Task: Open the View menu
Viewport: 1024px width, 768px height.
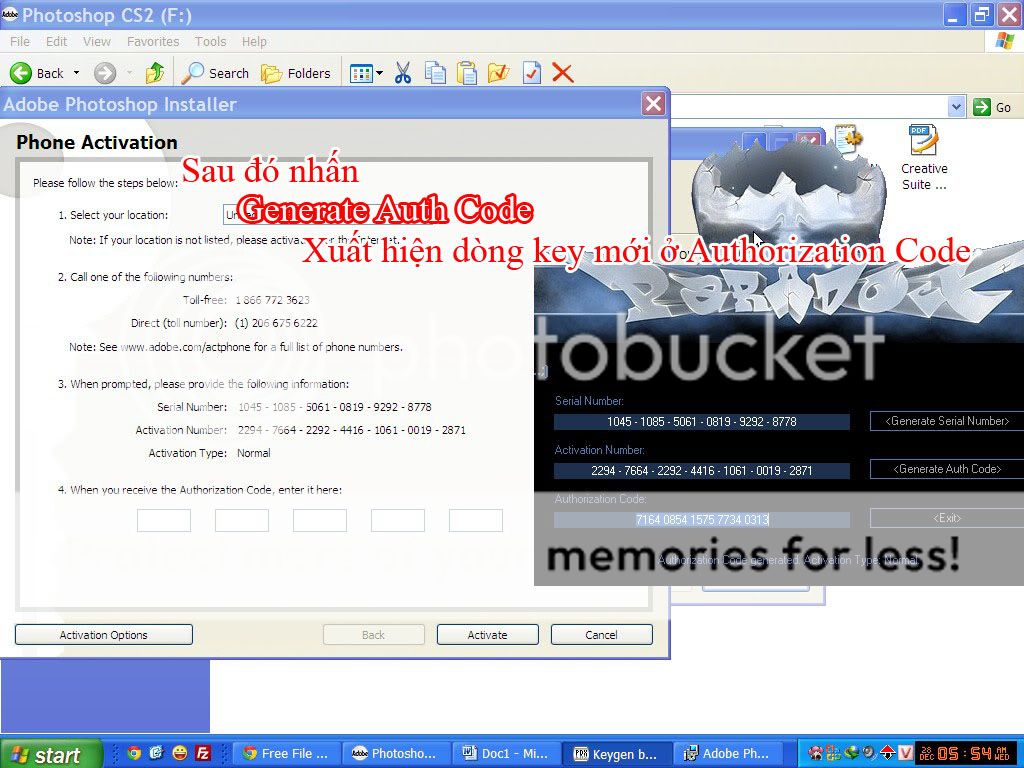Action: coord(97,42)
